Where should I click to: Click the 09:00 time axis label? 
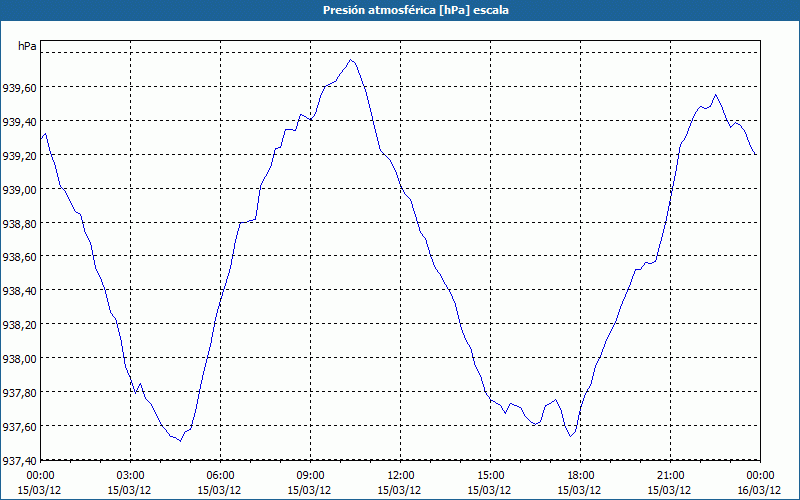tap(310, 475)
